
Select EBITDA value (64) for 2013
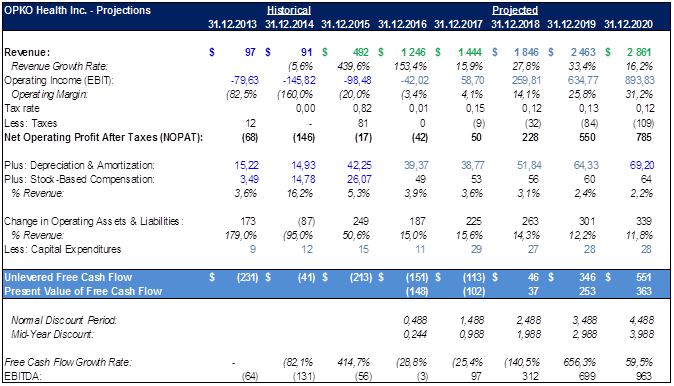pos(250,377)
